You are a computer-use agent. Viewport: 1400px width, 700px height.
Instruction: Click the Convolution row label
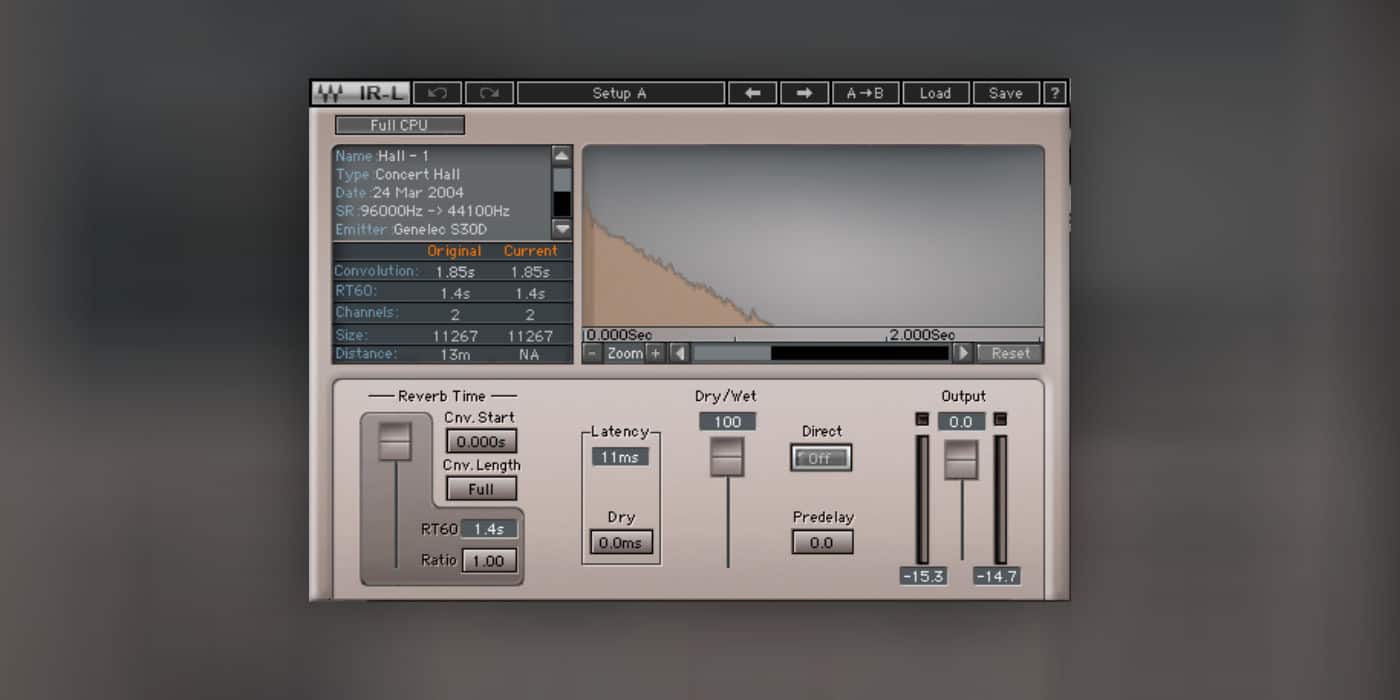(376, 271)
